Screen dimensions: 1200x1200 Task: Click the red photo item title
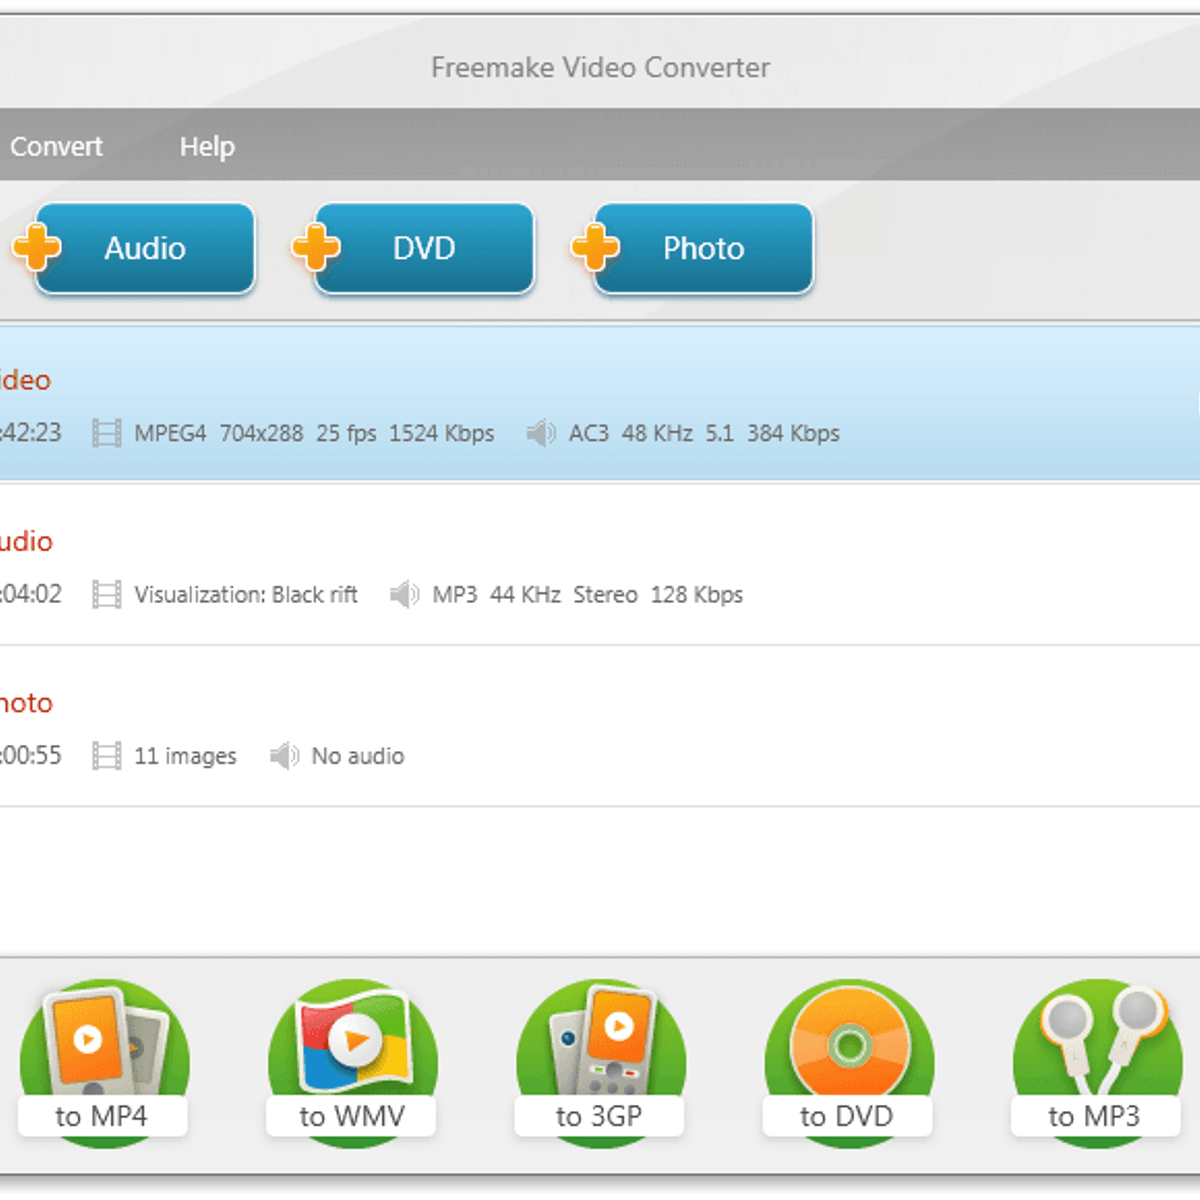click(x=26, y=703)
